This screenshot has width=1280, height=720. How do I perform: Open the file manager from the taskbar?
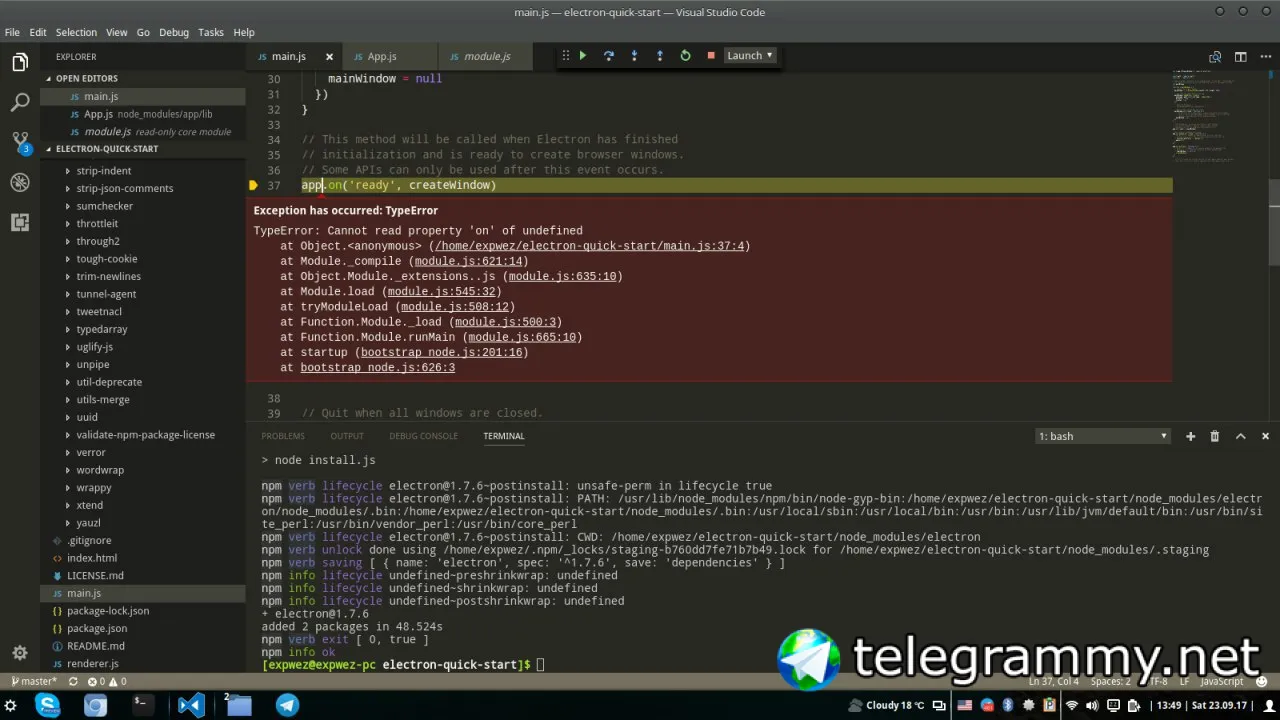238,705
